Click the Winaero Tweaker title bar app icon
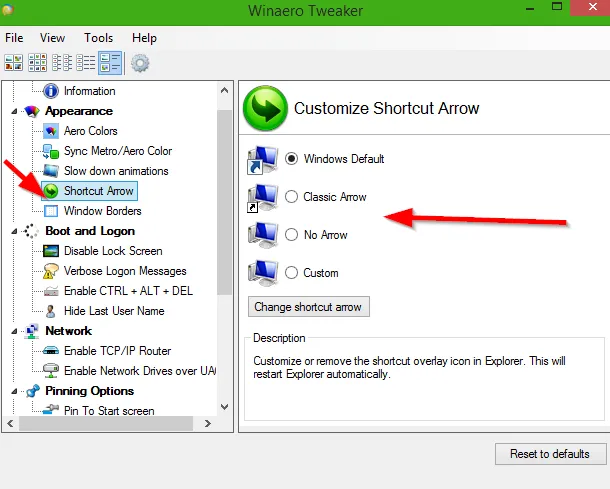 click(7, 9)
